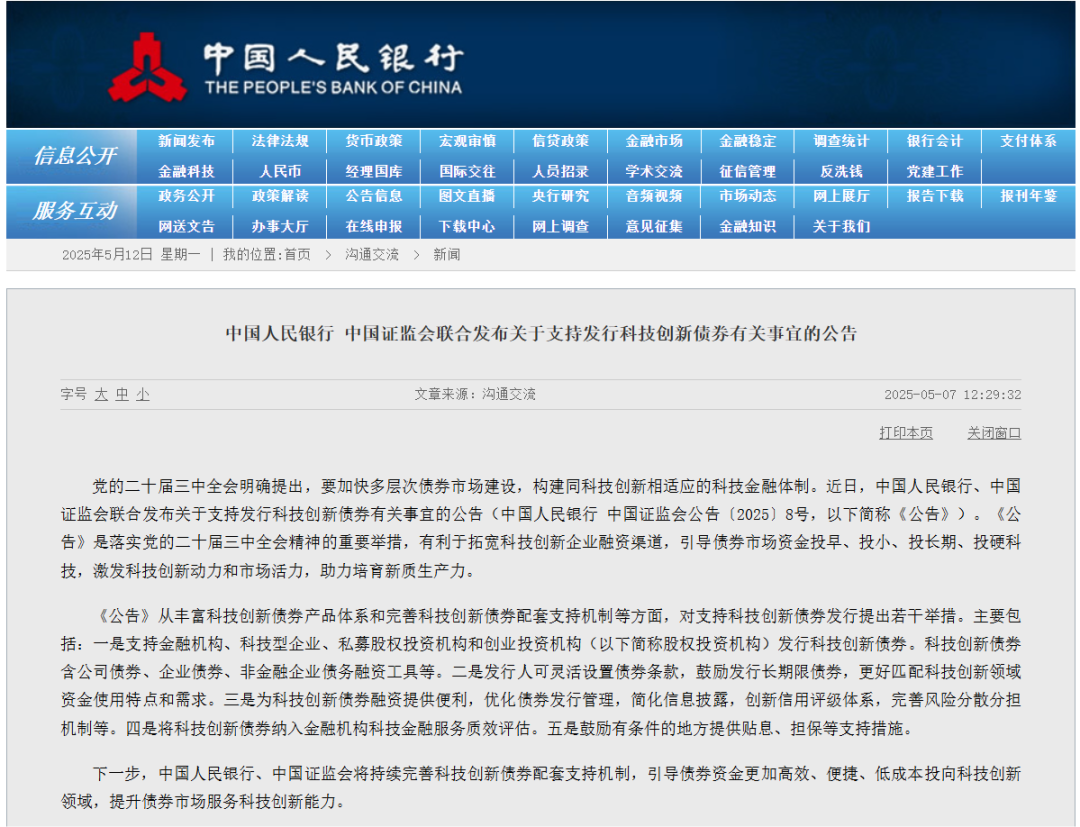Visit the 征信管理 section
This screenshot has height=827, width=1080.
747,171
